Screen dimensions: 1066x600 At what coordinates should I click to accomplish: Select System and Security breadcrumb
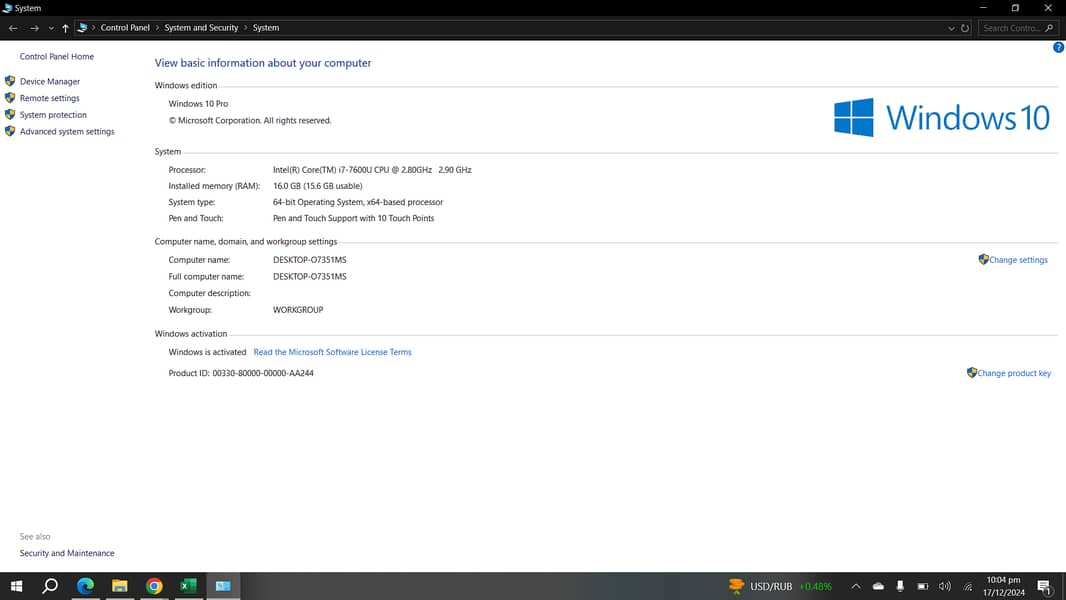[x=201, y=28]
